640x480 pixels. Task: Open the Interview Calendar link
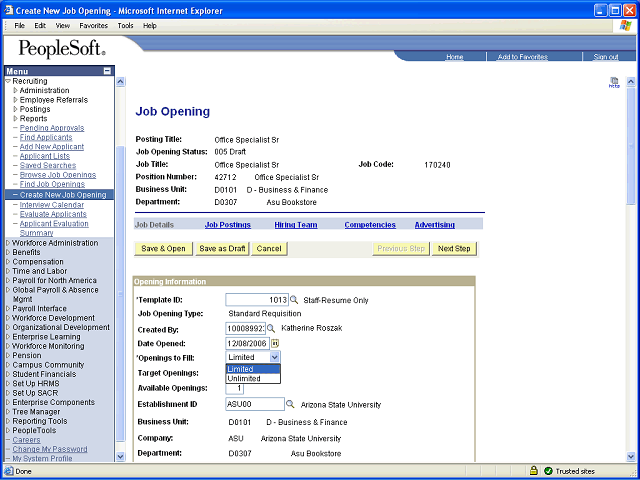point(52,204)
